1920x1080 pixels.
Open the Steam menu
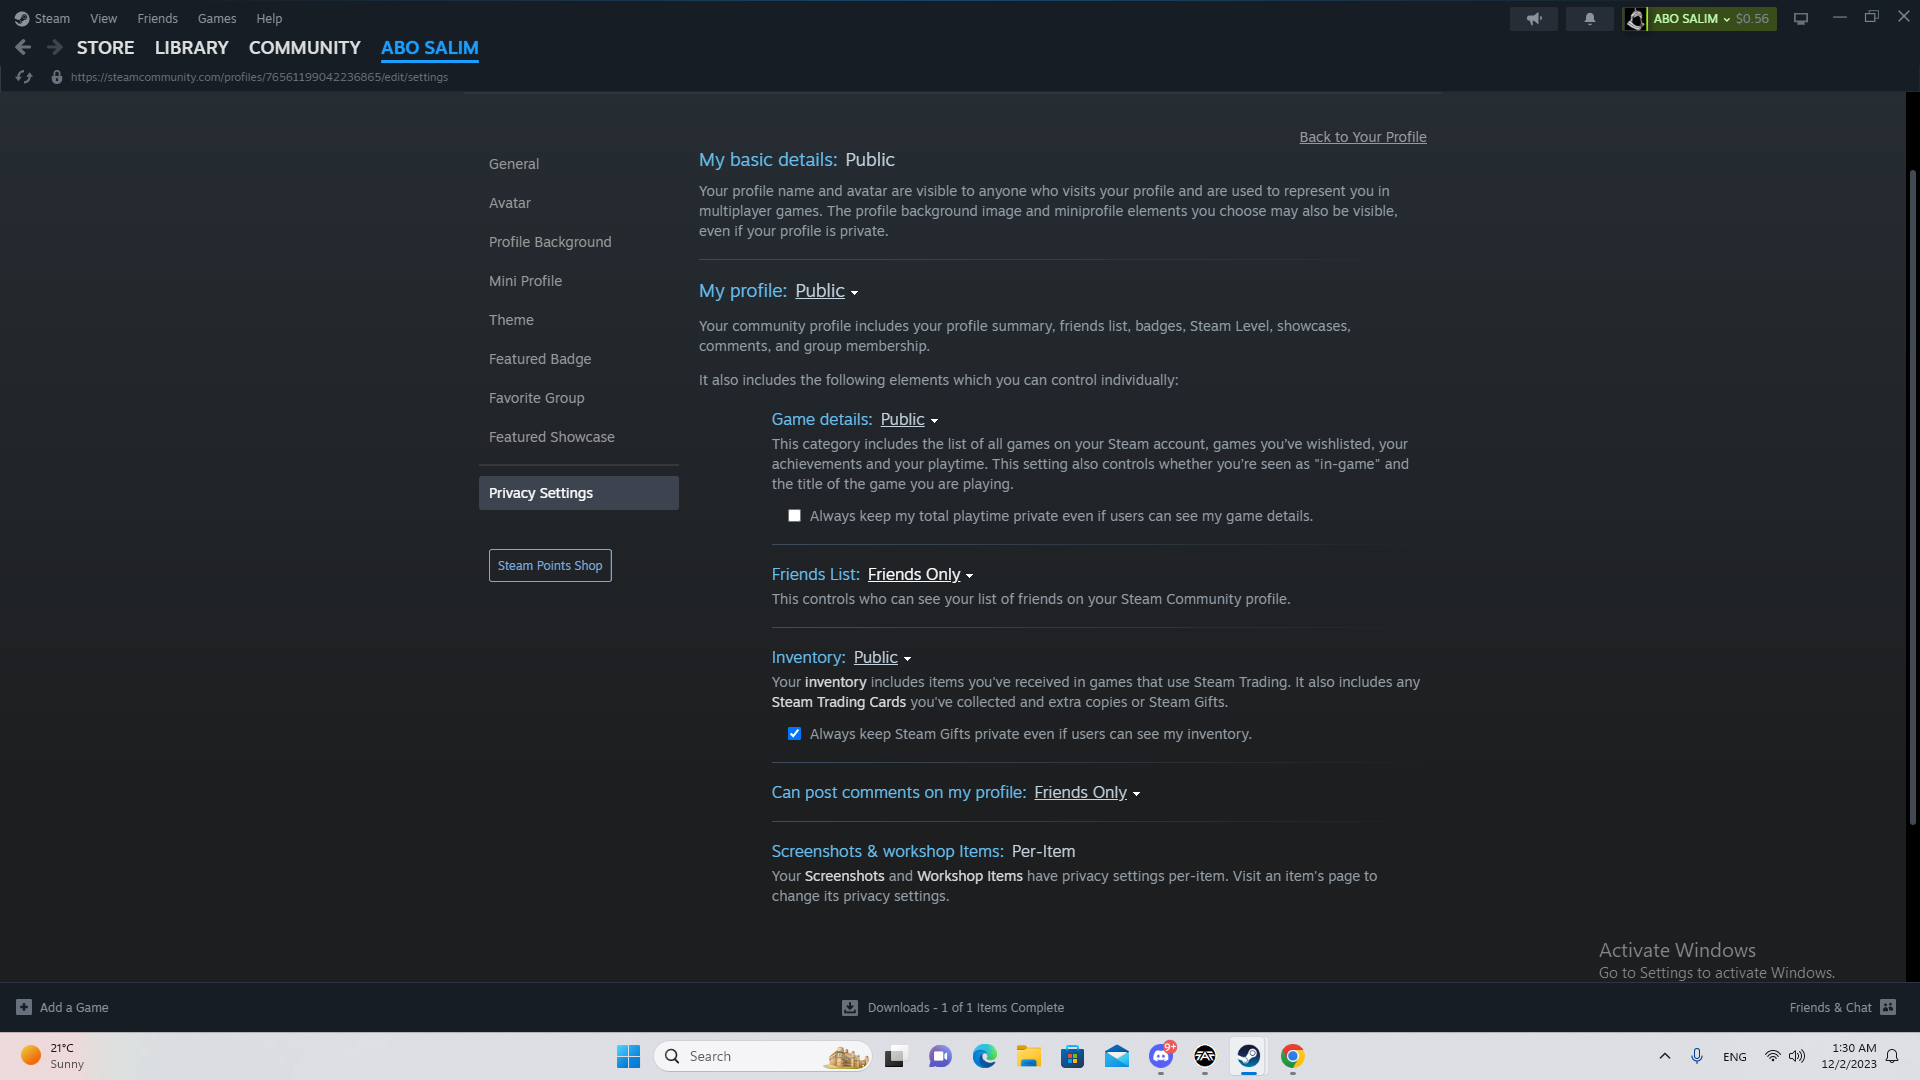(x=52, y=18)
